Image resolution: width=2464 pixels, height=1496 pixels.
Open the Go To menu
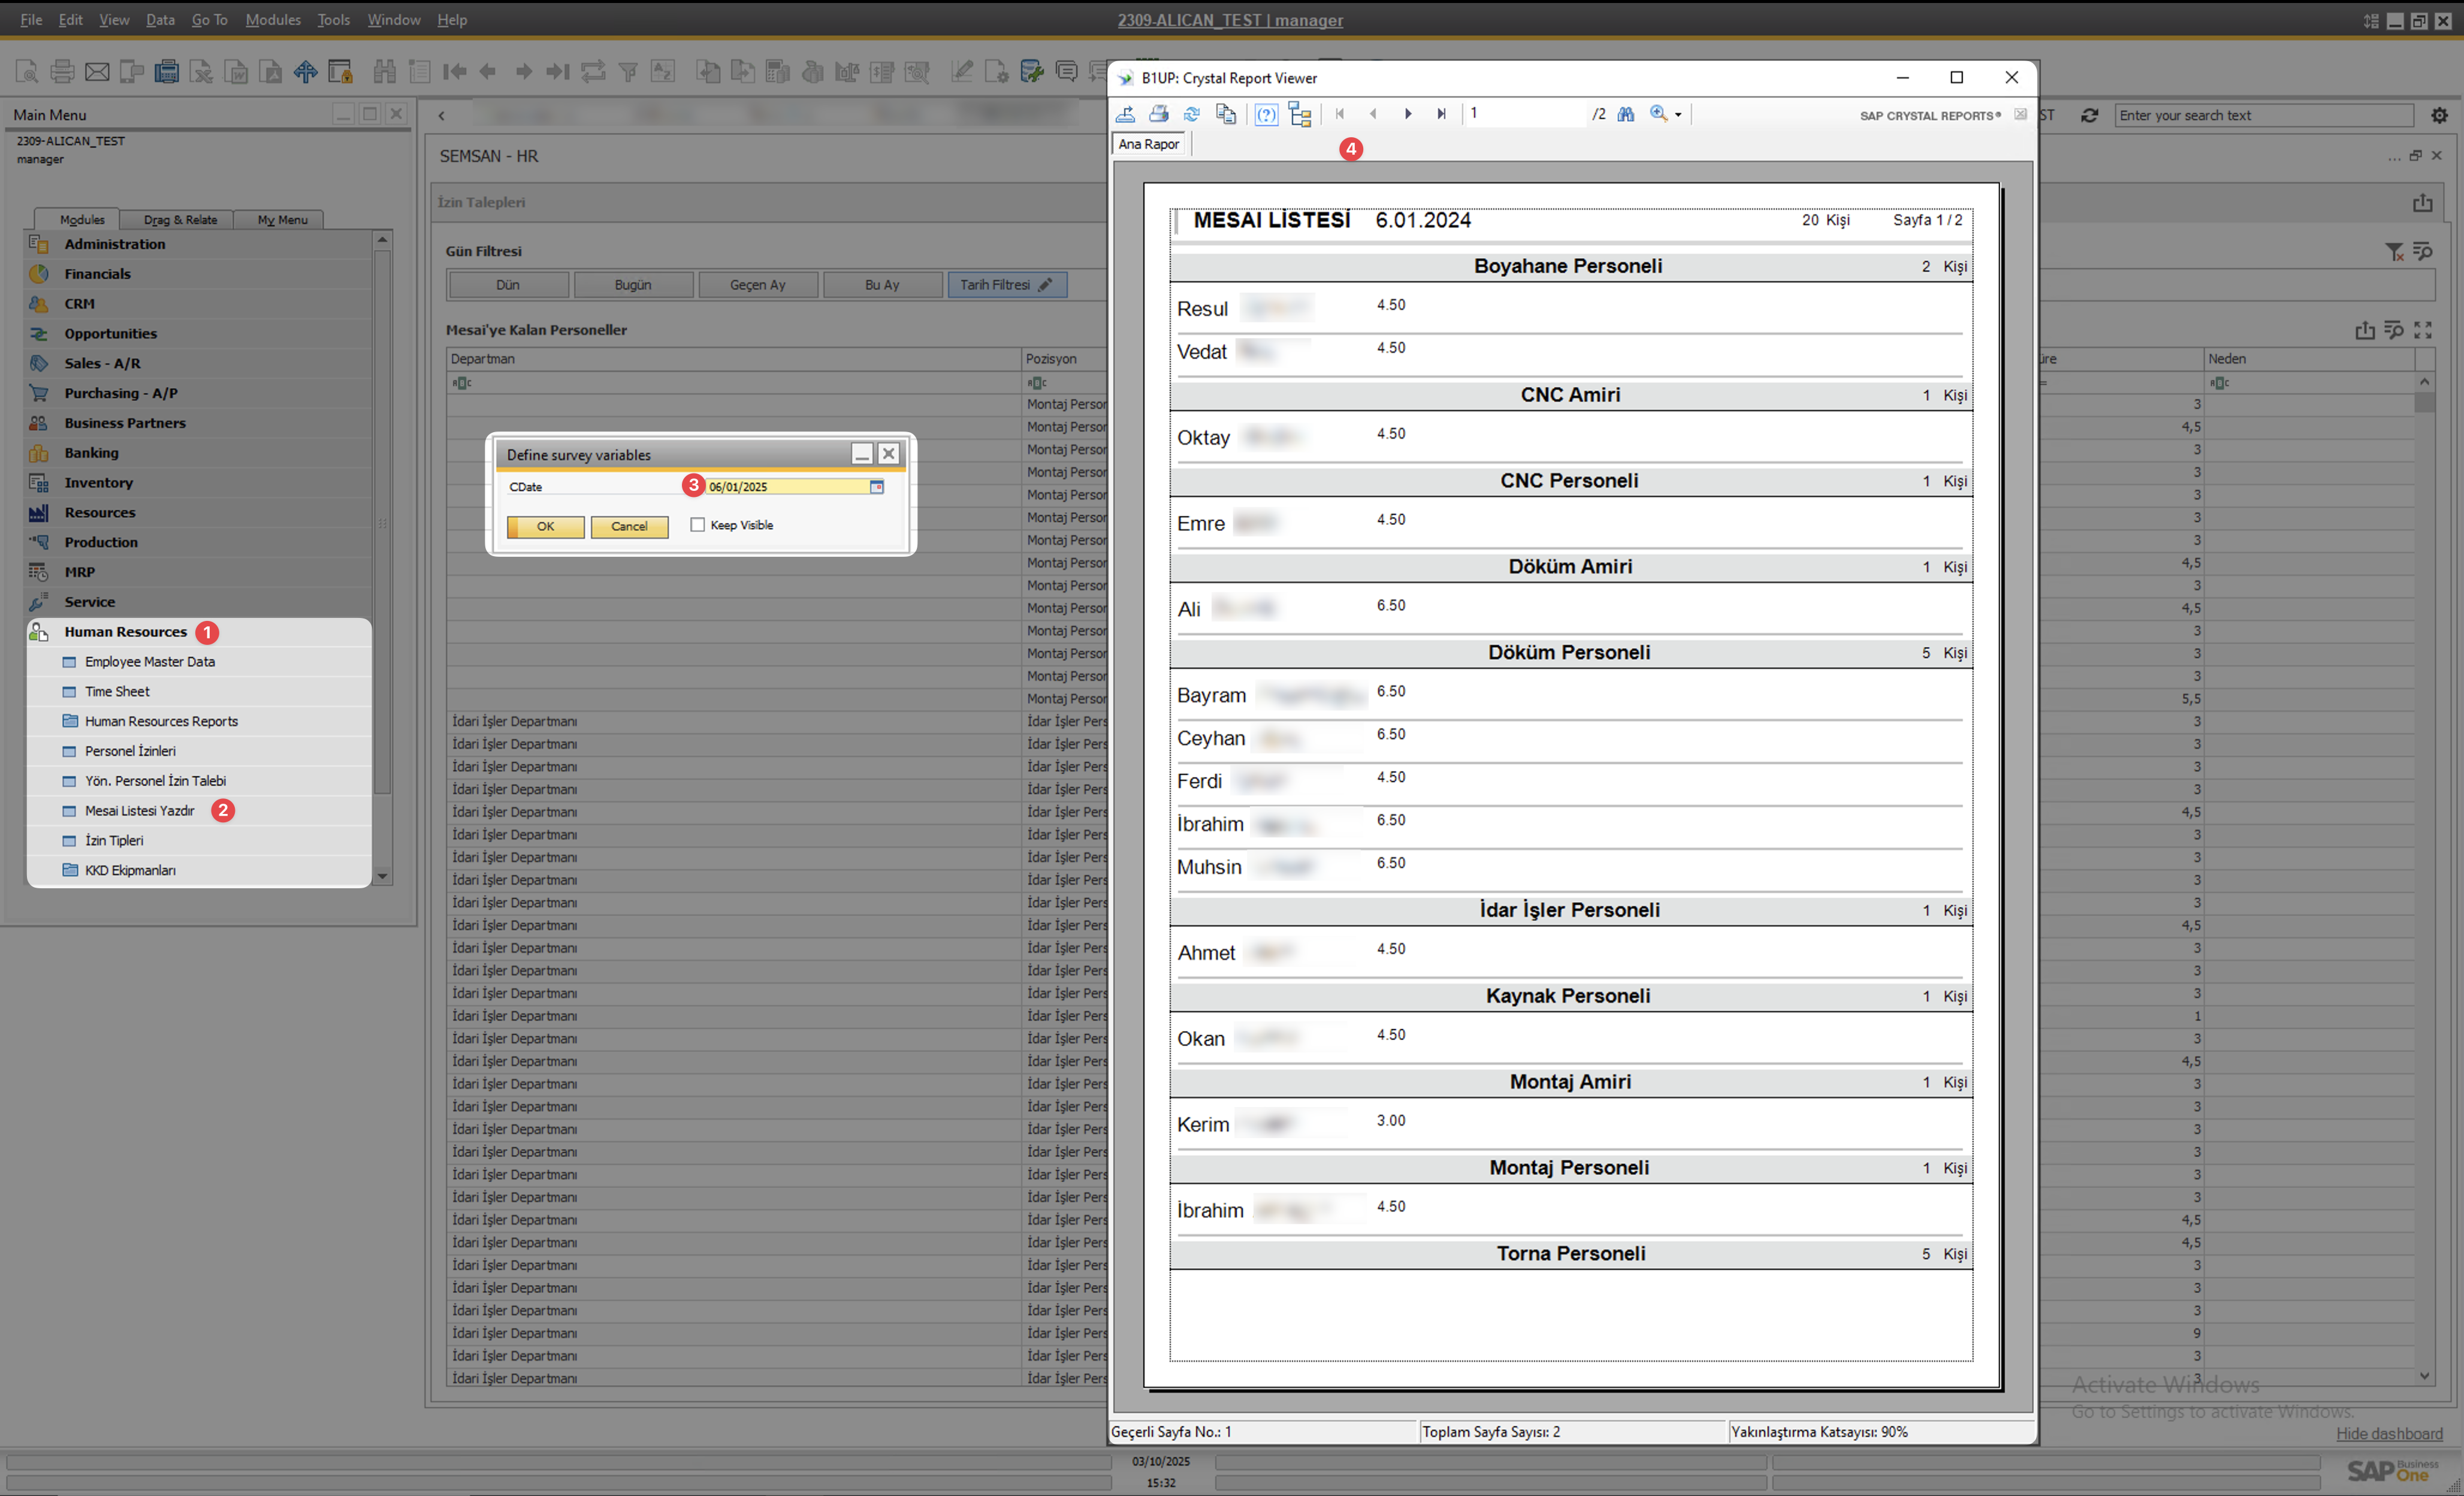click(x=209, y=19)
